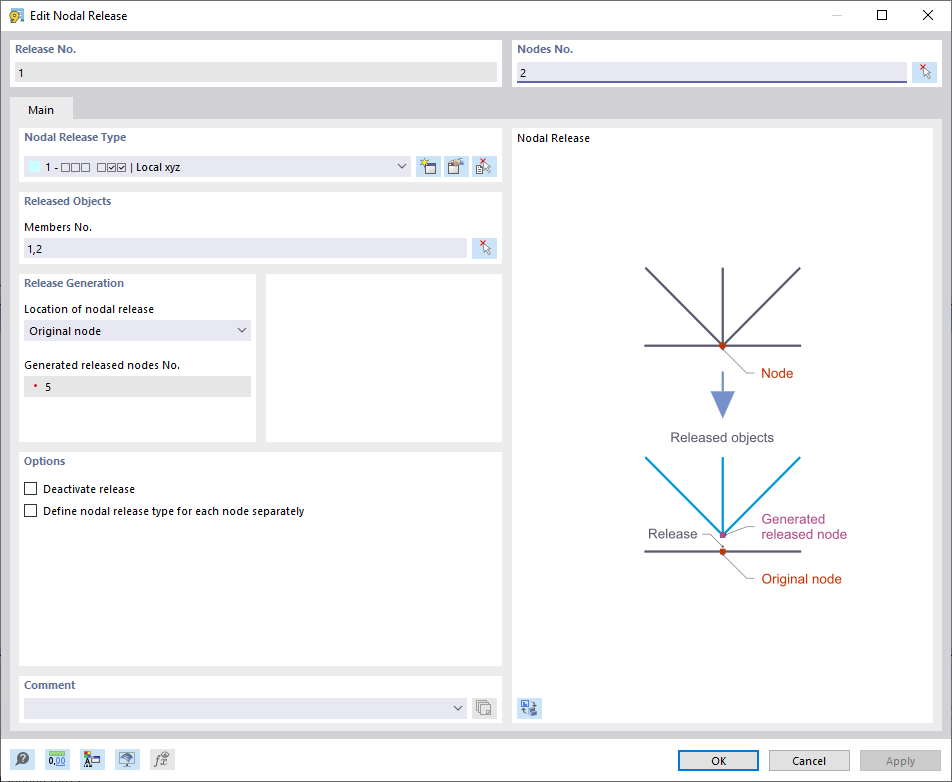952x782 pixels.
Task: Create a new nodal release type
Action: [428, 166]
